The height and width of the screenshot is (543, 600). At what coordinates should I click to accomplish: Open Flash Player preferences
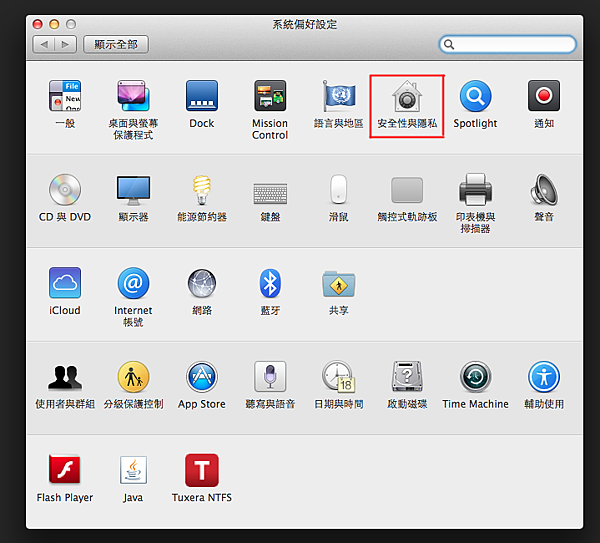[65, 470]
